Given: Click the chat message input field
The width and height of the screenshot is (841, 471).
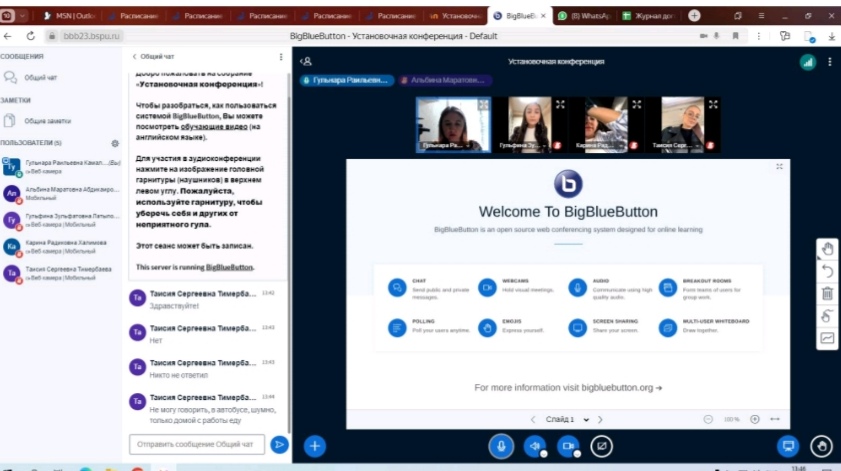Looking at the screenshot, I should tap(198, 443).
